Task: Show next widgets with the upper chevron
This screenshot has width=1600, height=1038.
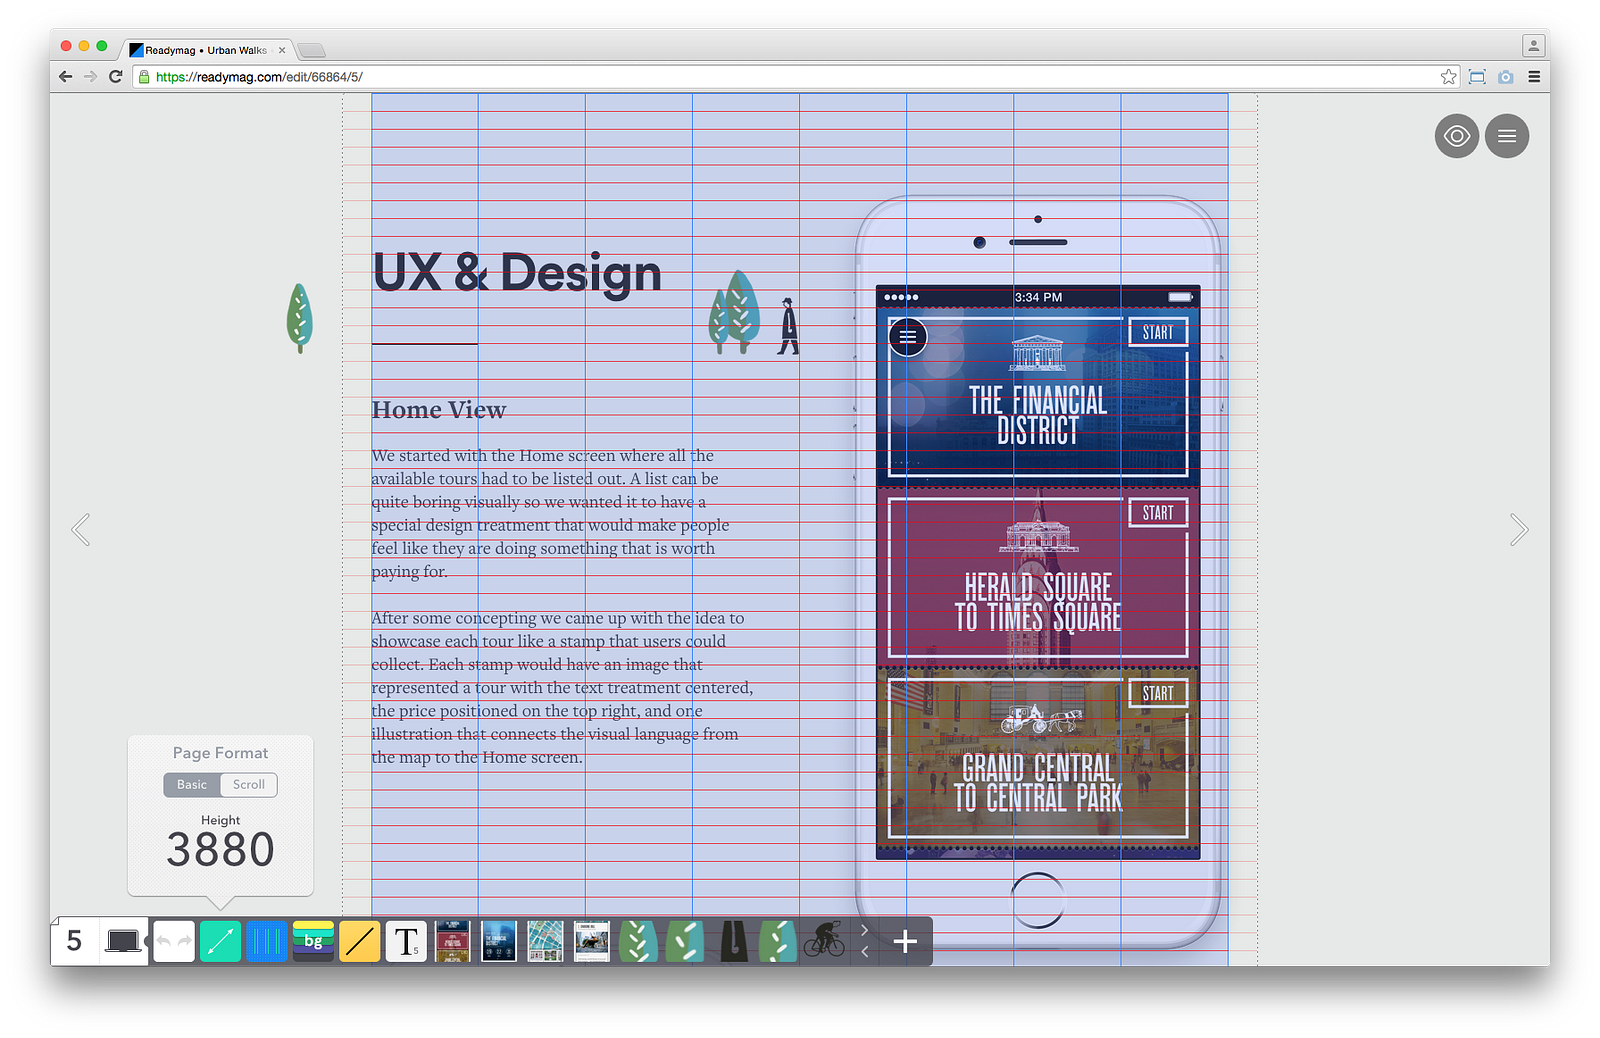Action: 864,930
